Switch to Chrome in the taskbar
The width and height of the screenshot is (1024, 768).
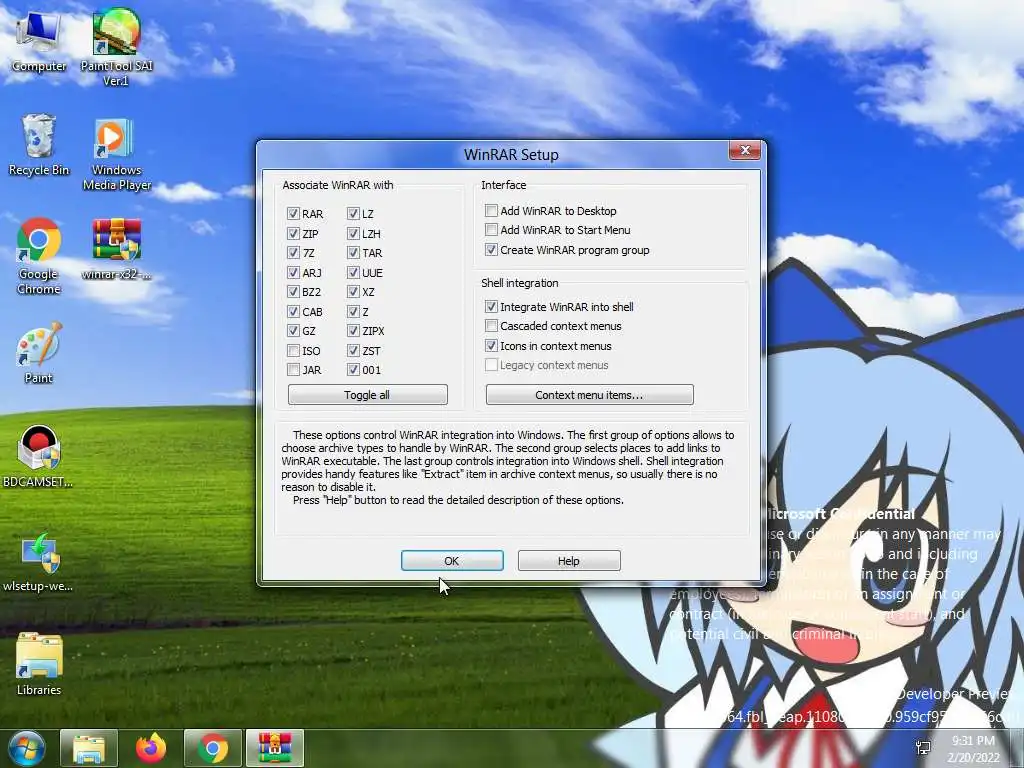coord(213,748)
